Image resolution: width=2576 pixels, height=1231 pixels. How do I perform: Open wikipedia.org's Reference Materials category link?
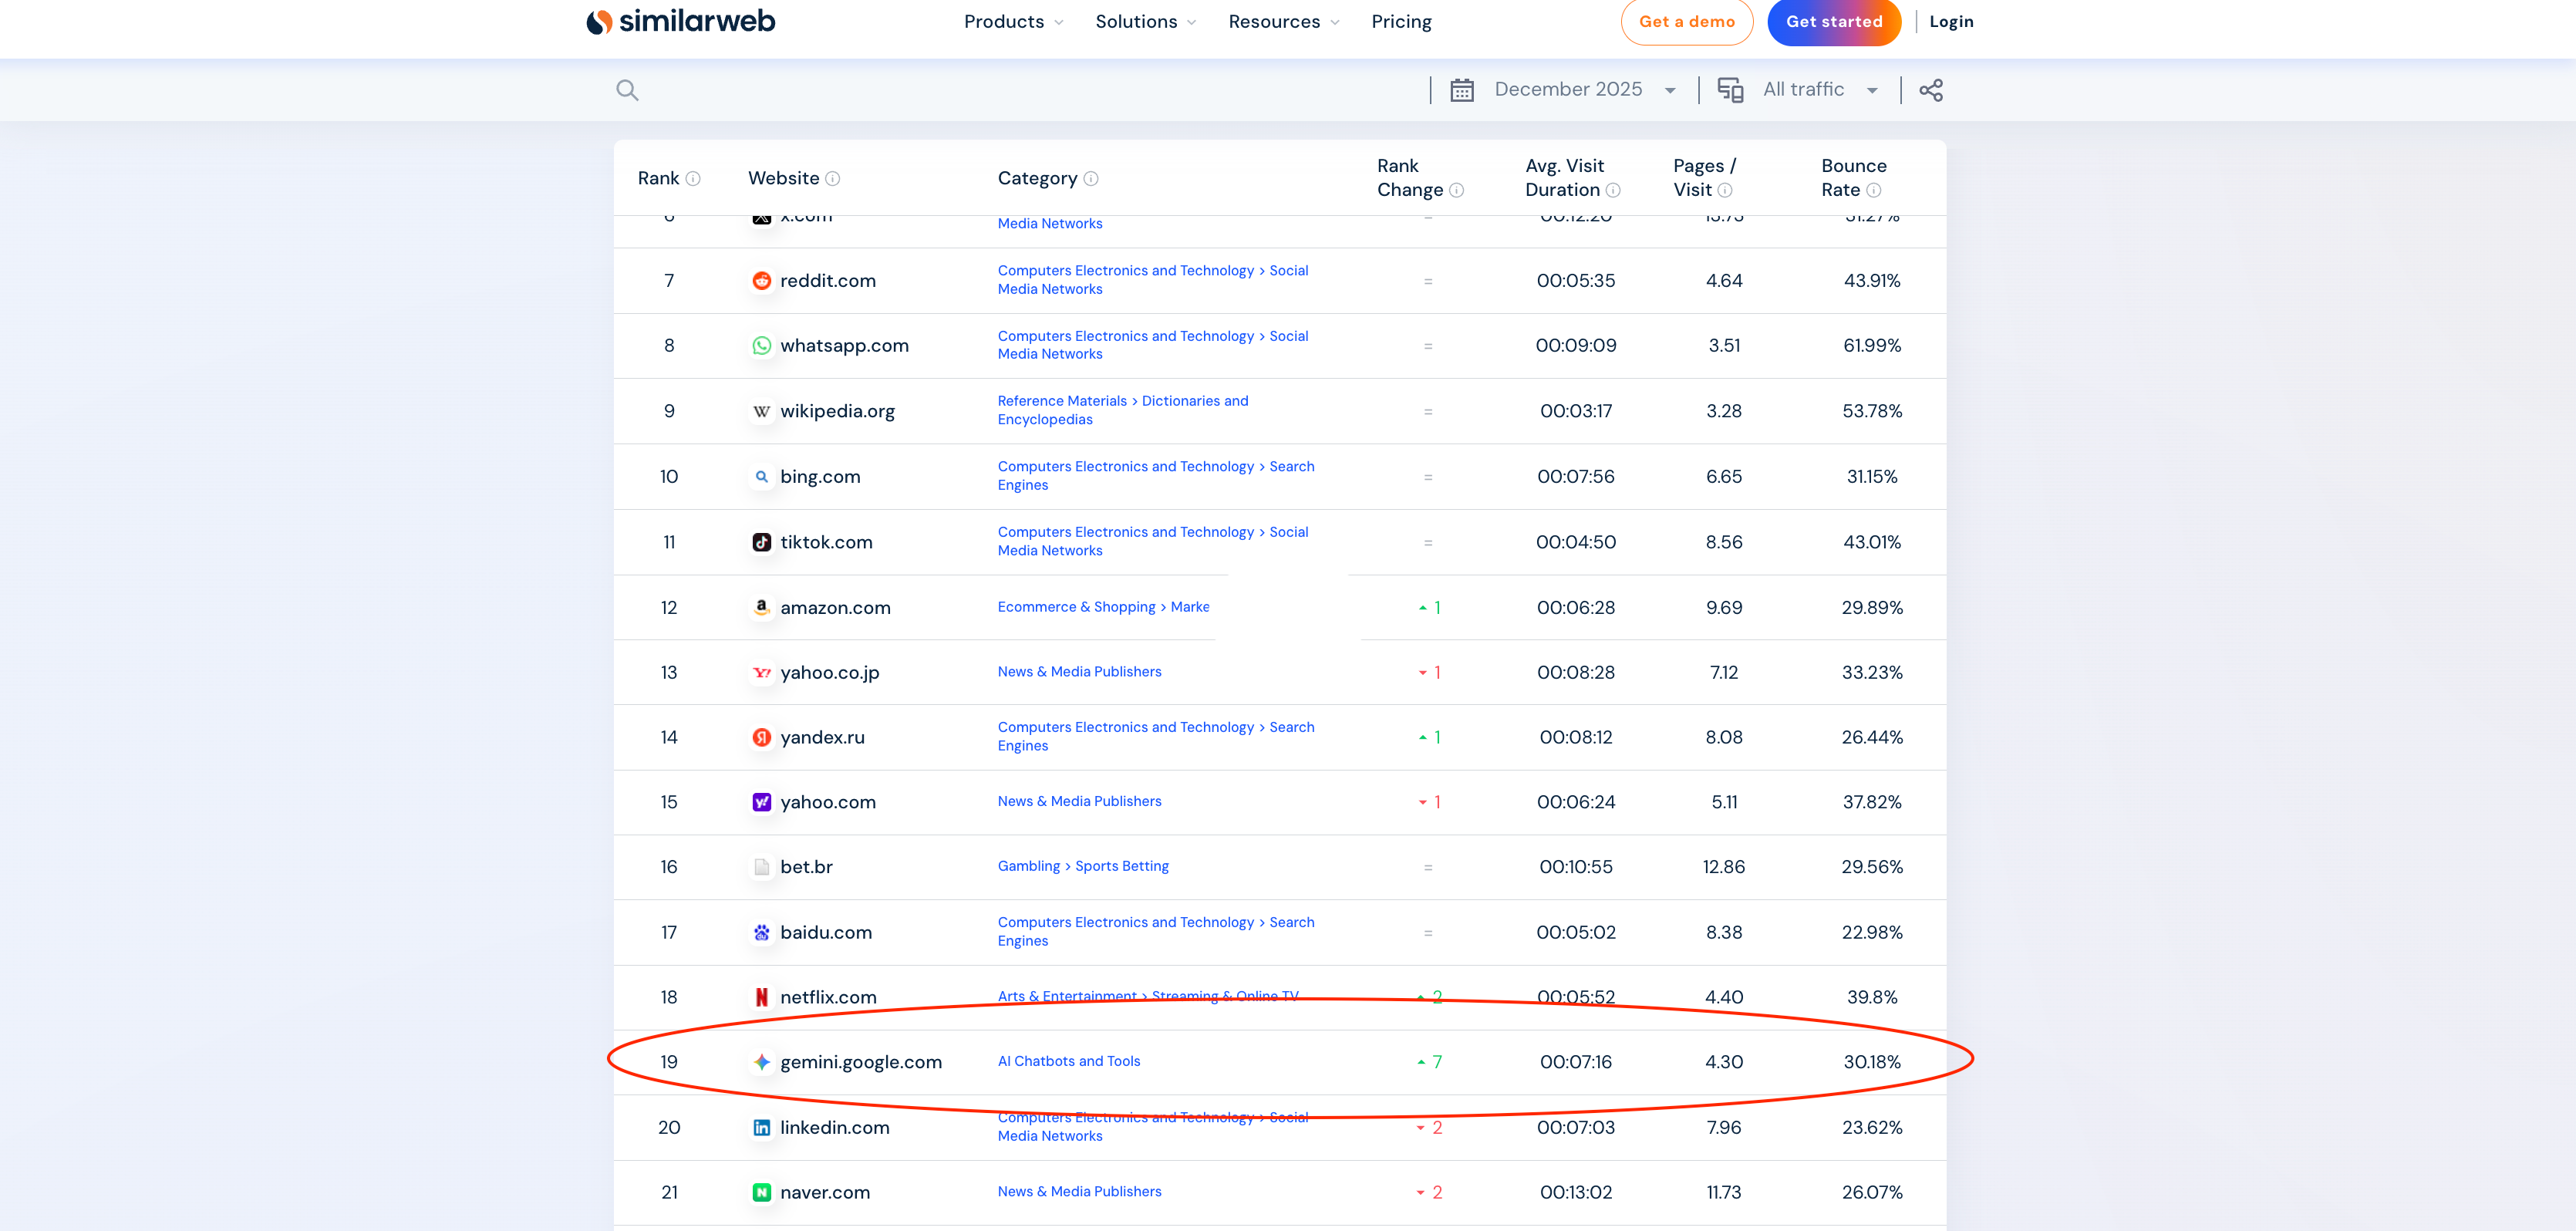[x=1123, y=411]
